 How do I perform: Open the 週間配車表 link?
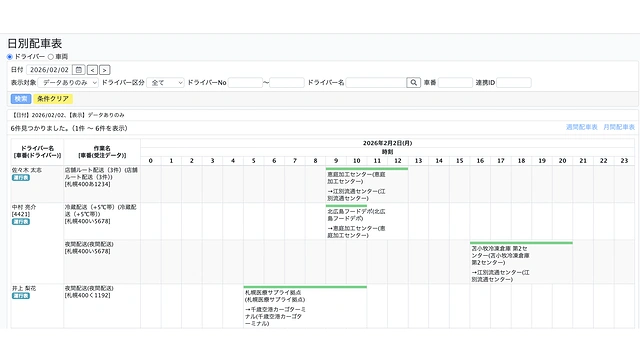(582, 127)
